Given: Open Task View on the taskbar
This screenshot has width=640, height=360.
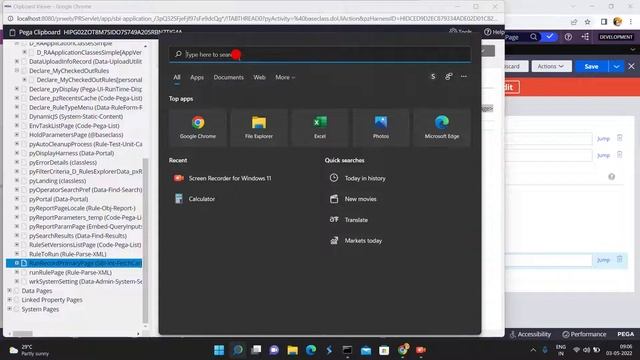Looking at the screenshot, I should 256,350.
